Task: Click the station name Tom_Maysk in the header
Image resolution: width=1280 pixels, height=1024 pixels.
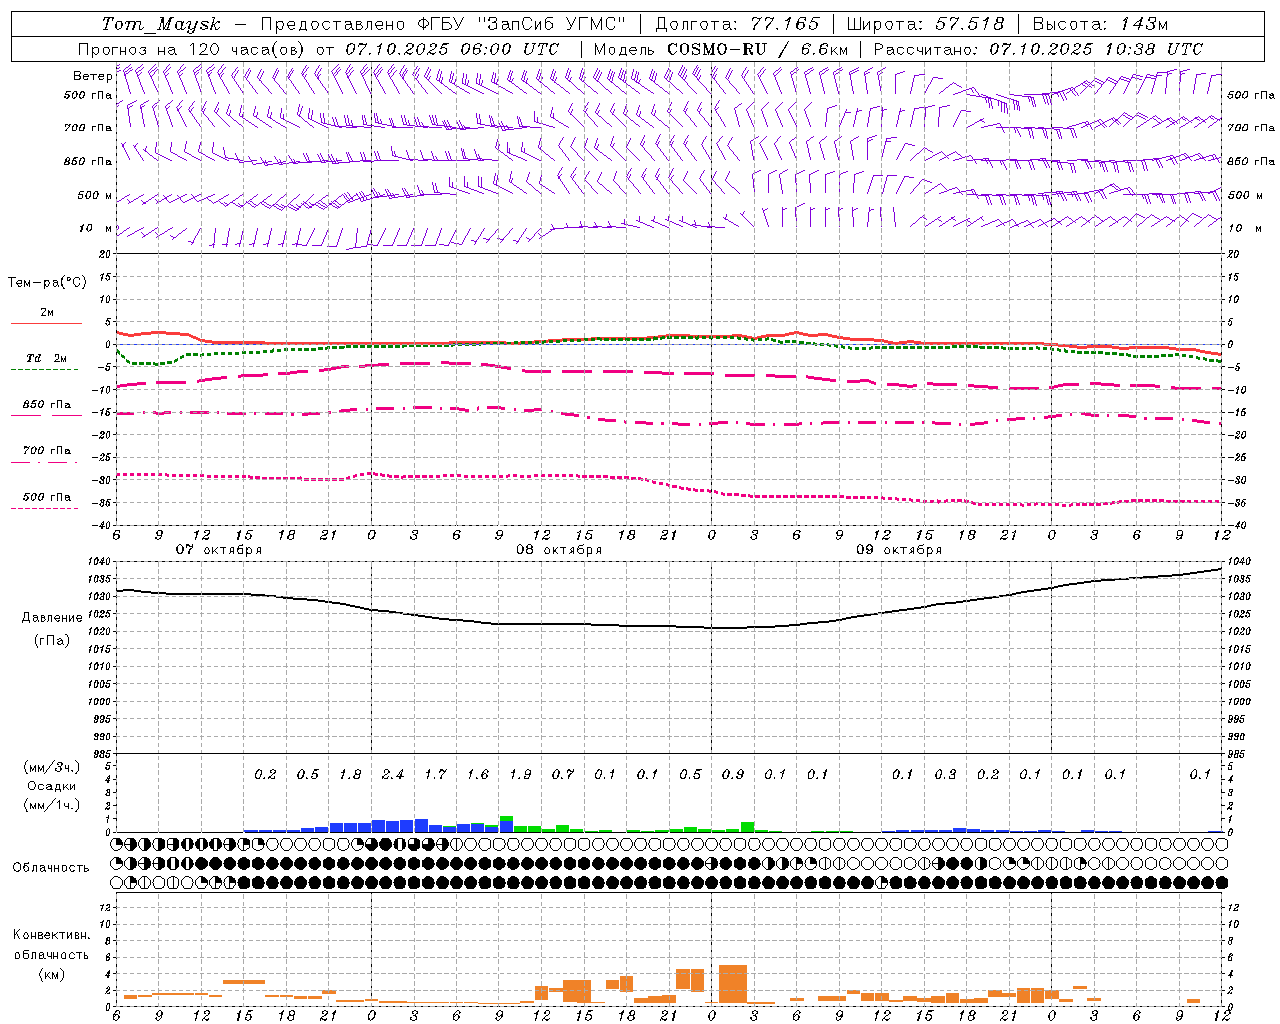Action: 162,24
